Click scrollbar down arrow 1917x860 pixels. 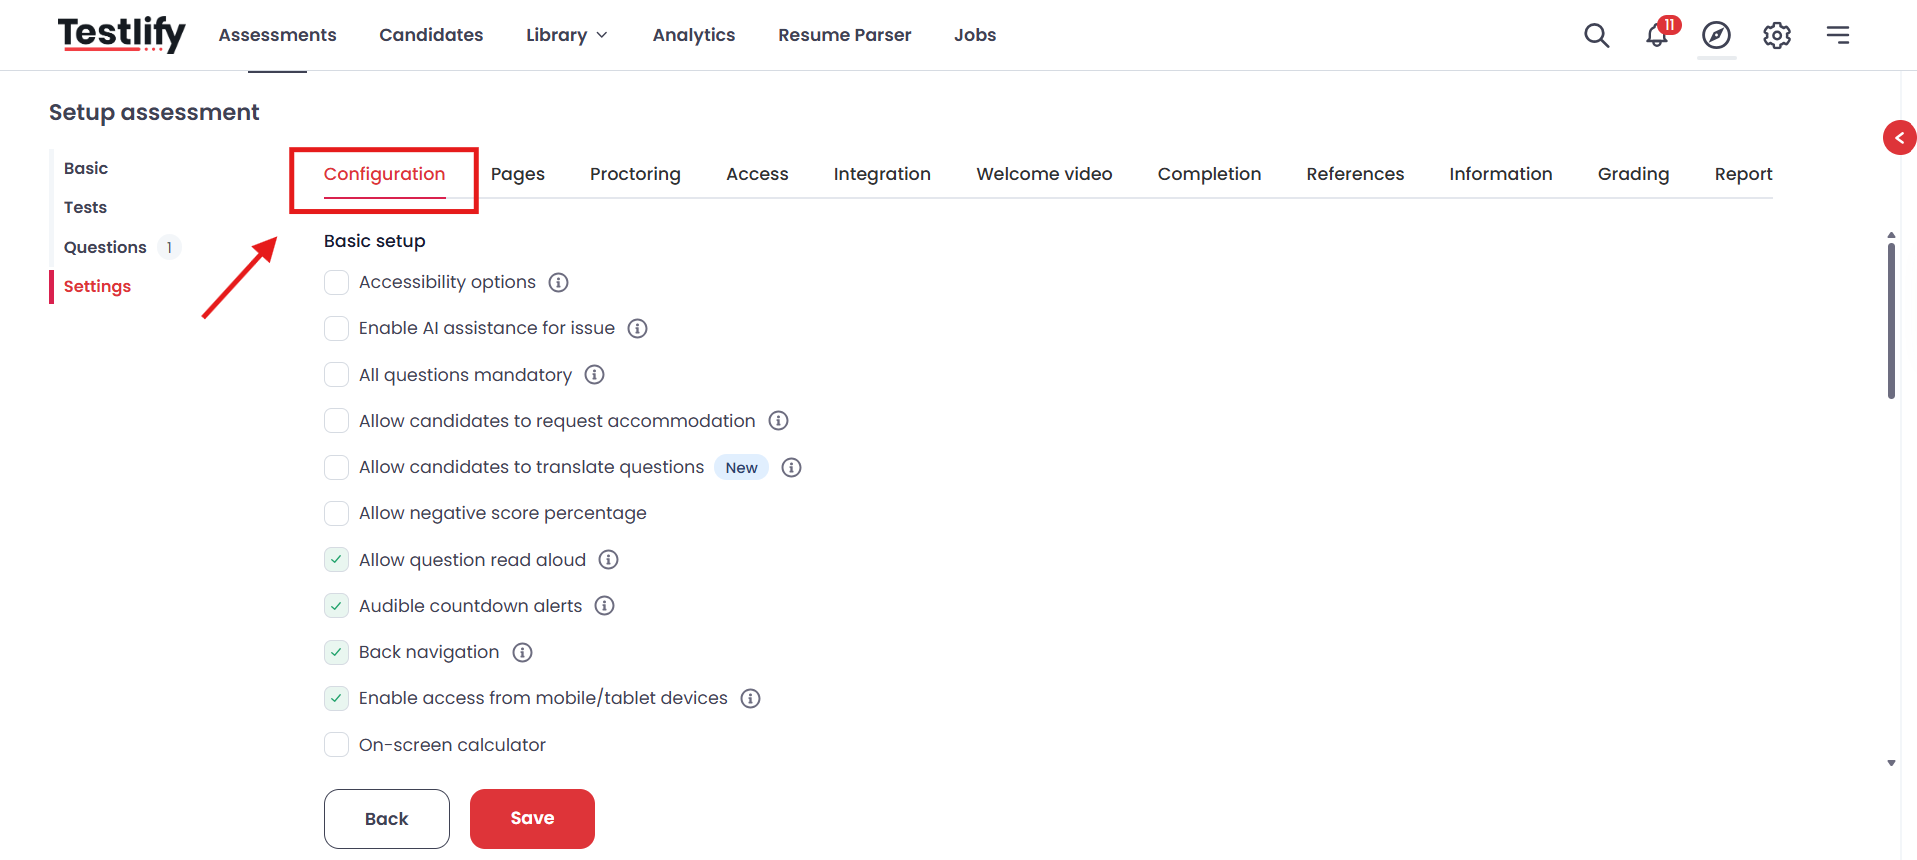1890,763
